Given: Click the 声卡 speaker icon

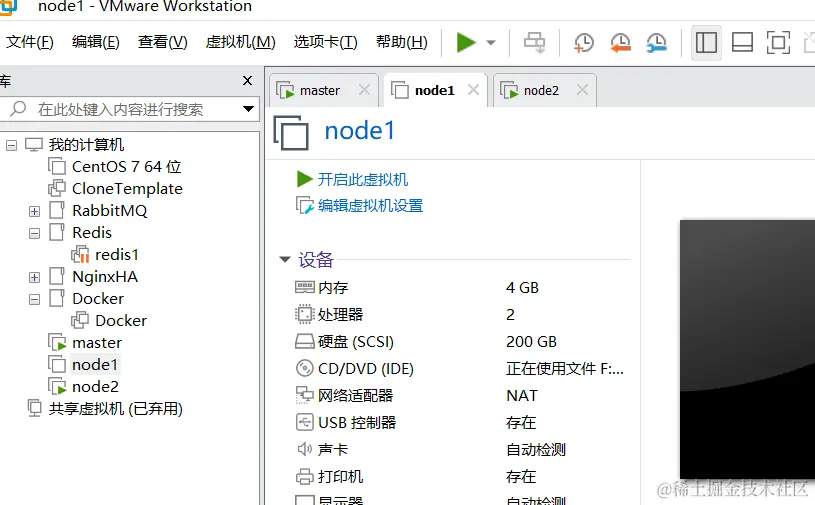Looking at the screenshot, I should click(305, 449).
